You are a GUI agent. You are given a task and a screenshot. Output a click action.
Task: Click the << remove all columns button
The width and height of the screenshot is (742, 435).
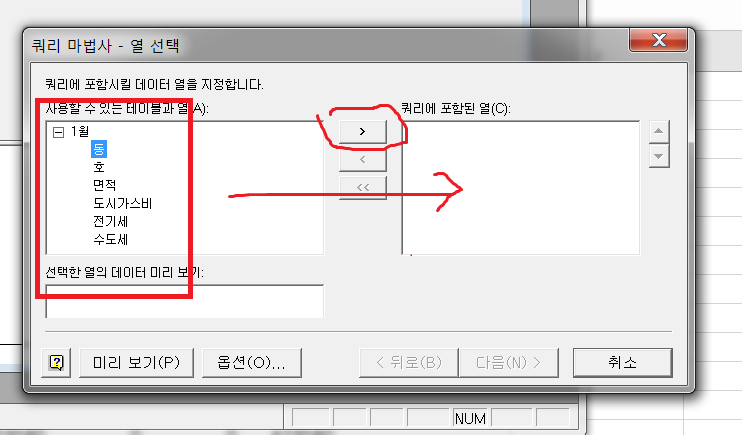pyautogui.click(x=362, y=187)
